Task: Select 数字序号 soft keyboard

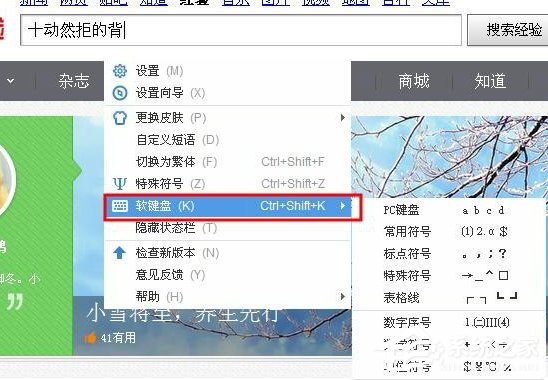Action: pos(449,322)
